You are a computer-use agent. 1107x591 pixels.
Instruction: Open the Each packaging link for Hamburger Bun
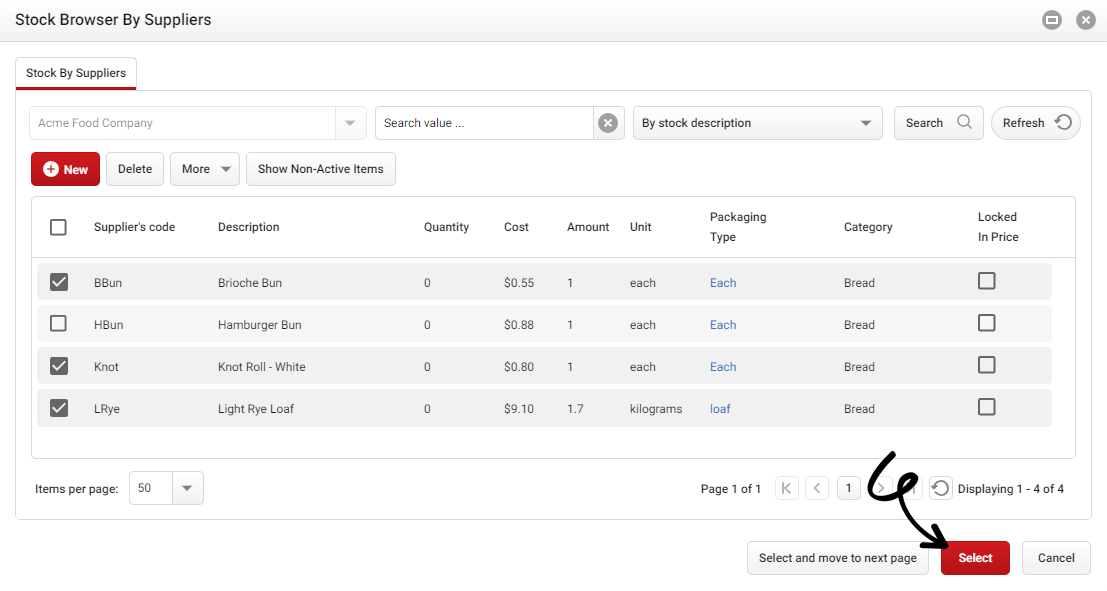click(723, 325)
